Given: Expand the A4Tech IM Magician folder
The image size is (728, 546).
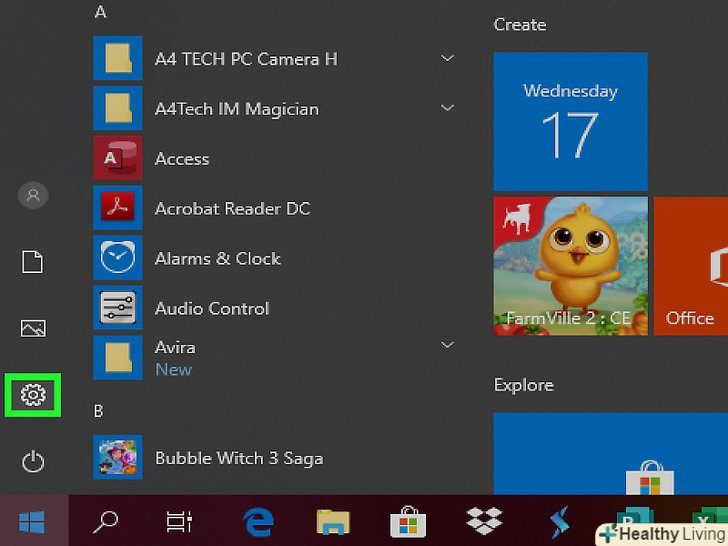Looking at the screenshot, I should coord(448,109).
